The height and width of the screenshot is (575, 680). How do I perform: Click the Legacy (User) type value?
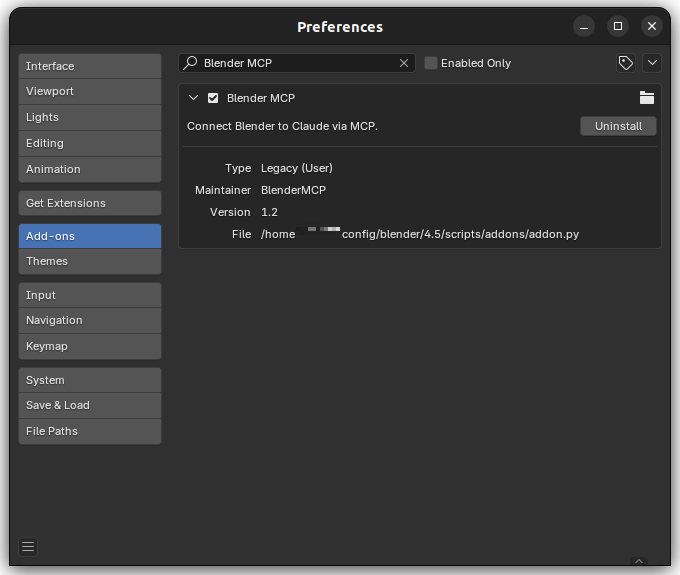[x=297, y=168]
